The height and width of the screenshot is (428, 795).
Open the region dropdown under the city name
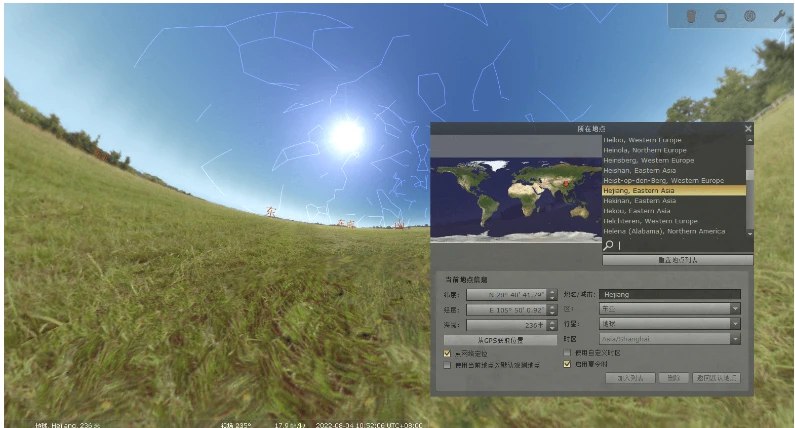tap(735, 309)
